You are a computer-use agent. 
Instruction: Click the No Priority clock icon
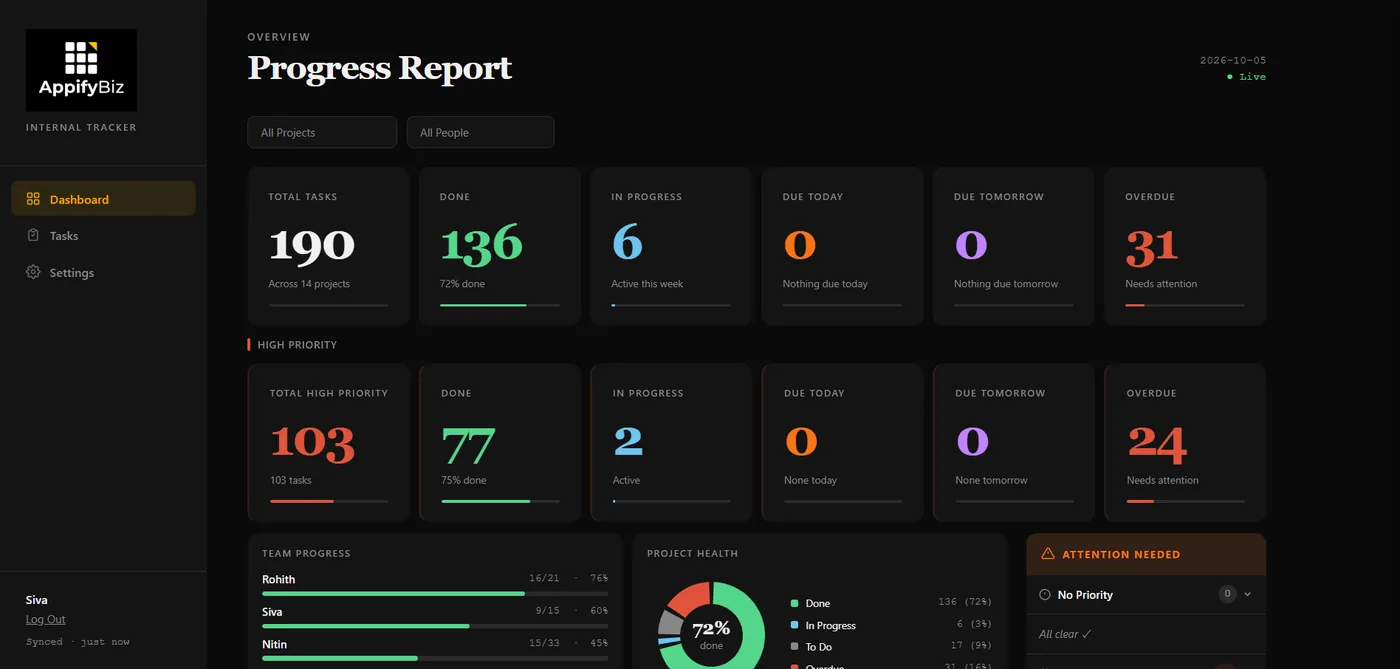point(1045,595)
